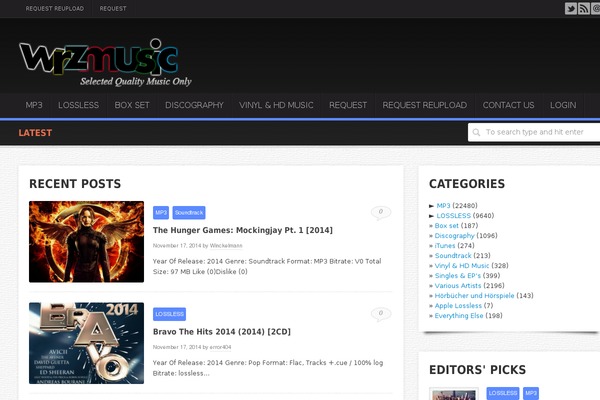This screenshot has width=600, height=400.
Task: Open the iTunes category link
Action: [x=444, y=245]
